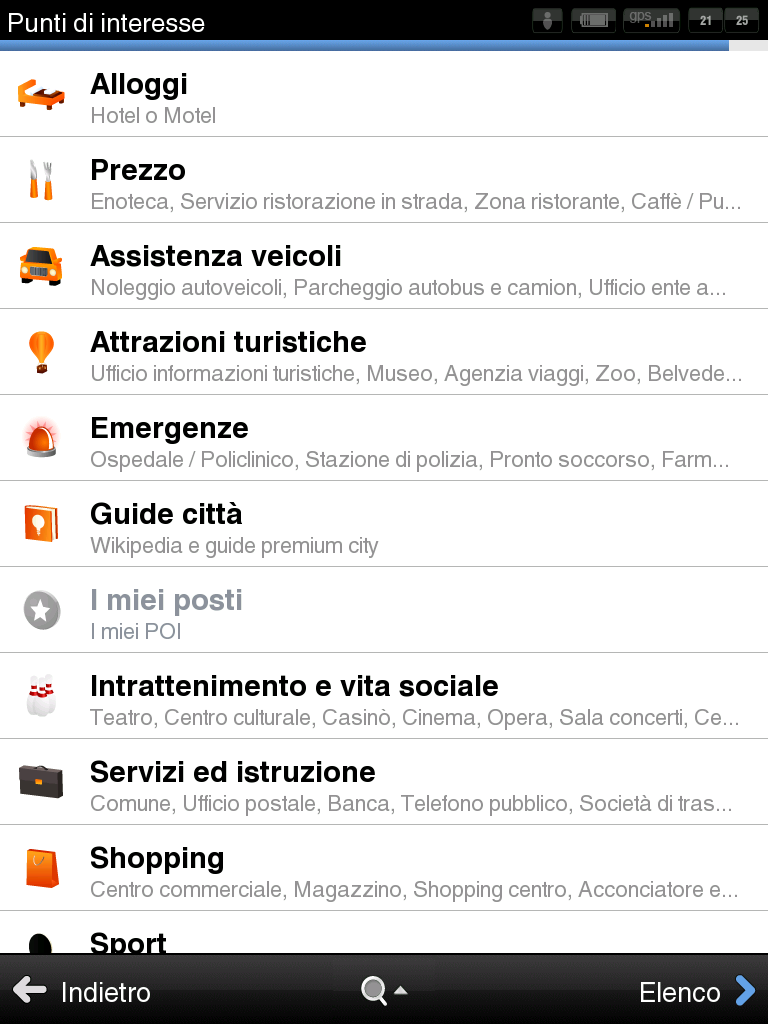Tap the orange shopping bag icon

point(42,867)
